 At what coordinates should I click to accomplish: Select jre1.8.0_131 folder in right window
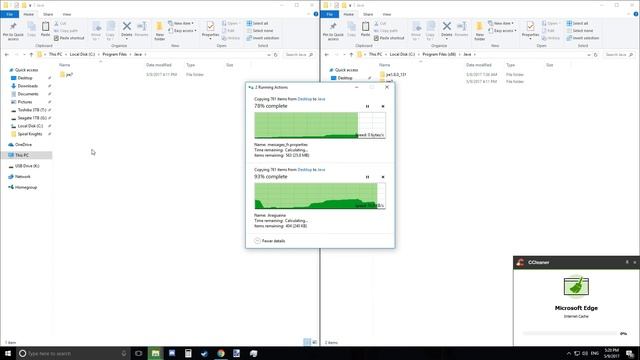[393, 75]
